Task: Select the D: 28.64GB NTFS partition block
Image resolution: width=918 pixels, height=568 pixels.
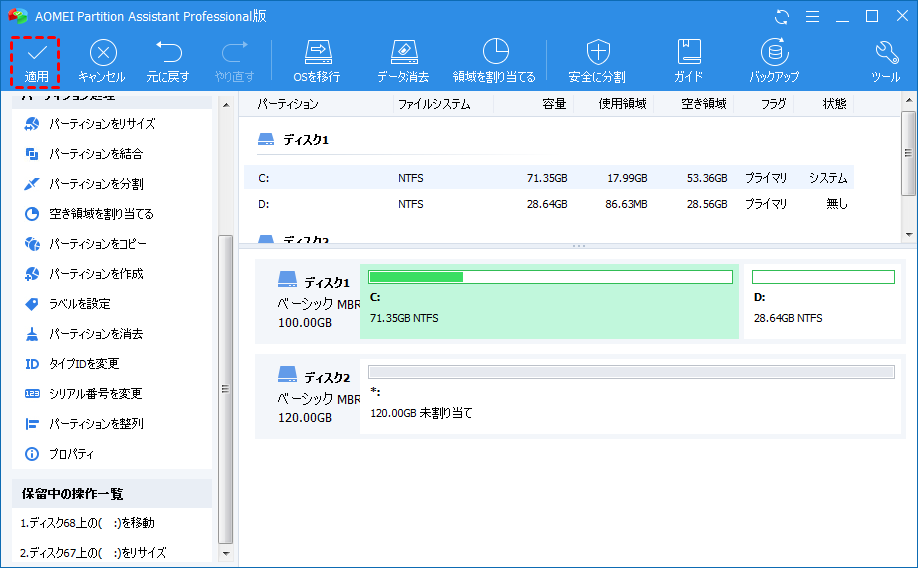Action: pyautogui.click(x=822, y=302)
